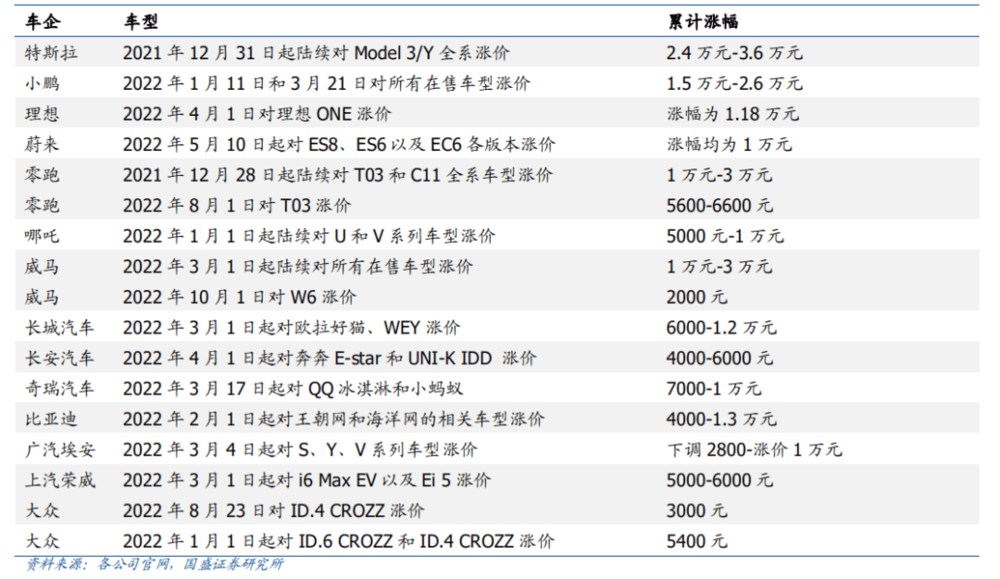
Task: Click the 理想 ONE 涨价 description
Action: click(x=257, y=114)
